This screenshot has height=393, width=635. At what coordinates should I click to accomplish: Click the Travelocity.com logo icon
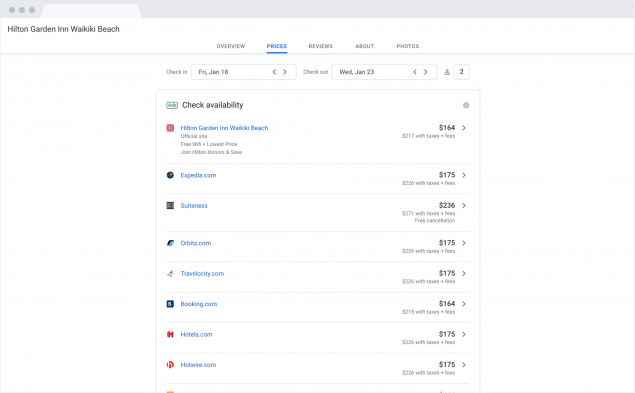click(170, 273)
